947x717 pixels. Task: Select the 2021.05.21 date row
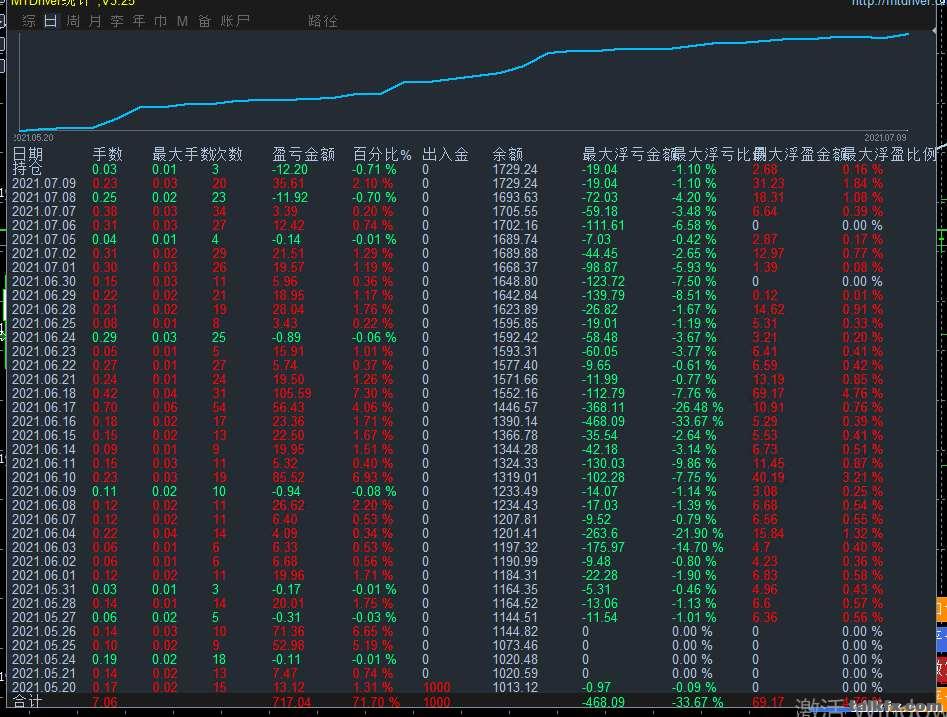44,673
